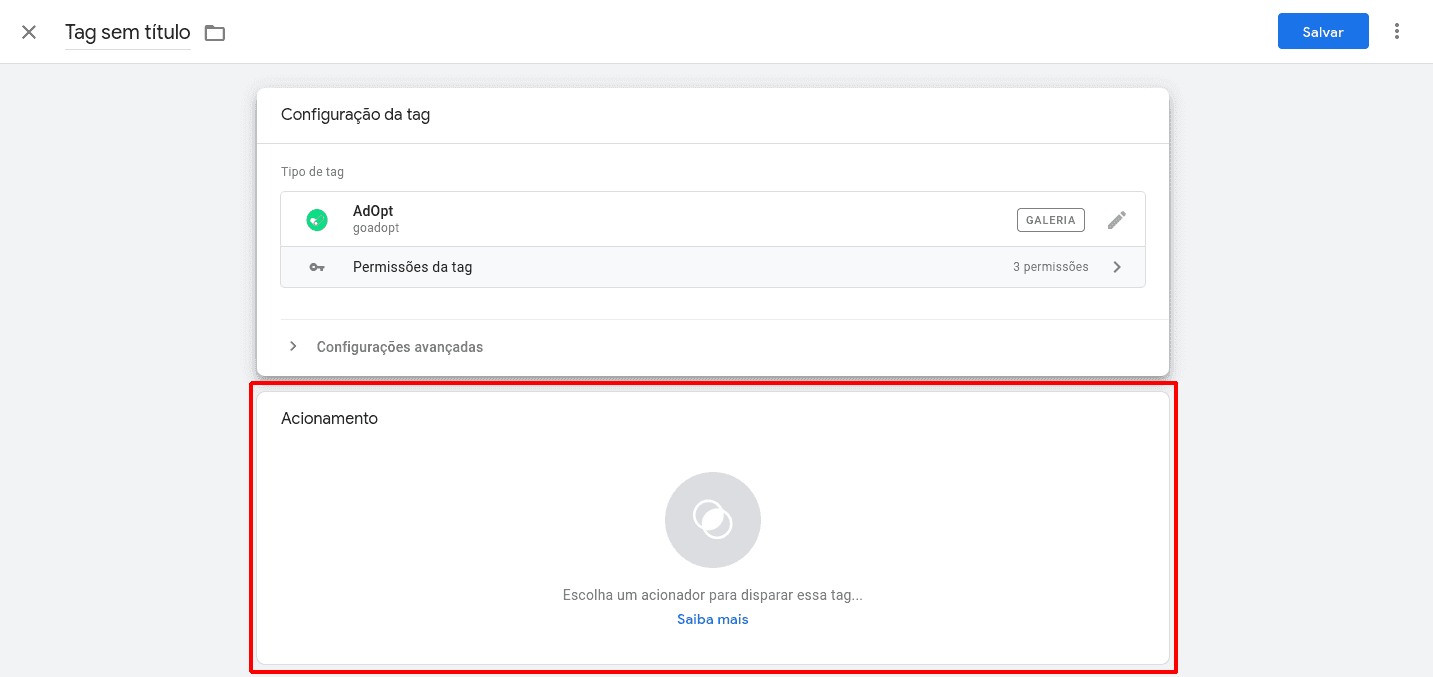Open the Saiba mais link
Screen dimensions: 1433x677
click(x=712, y=619)
